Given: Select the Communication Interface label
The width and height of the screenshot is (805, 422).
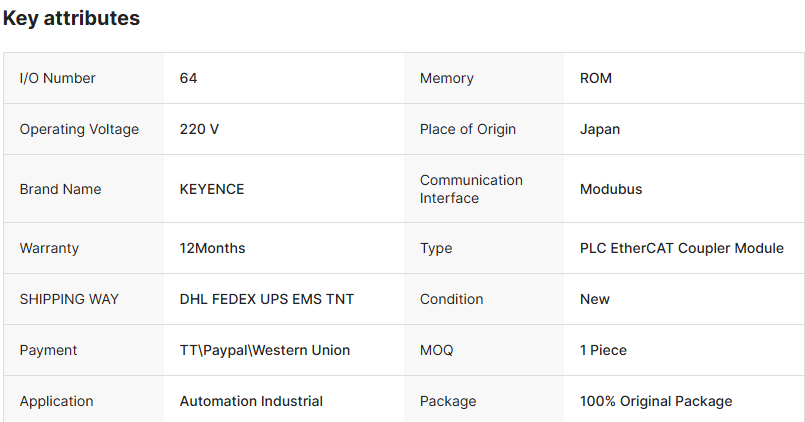Looking at the screenshot, I should pyautogui.click(x=471, y=189).
